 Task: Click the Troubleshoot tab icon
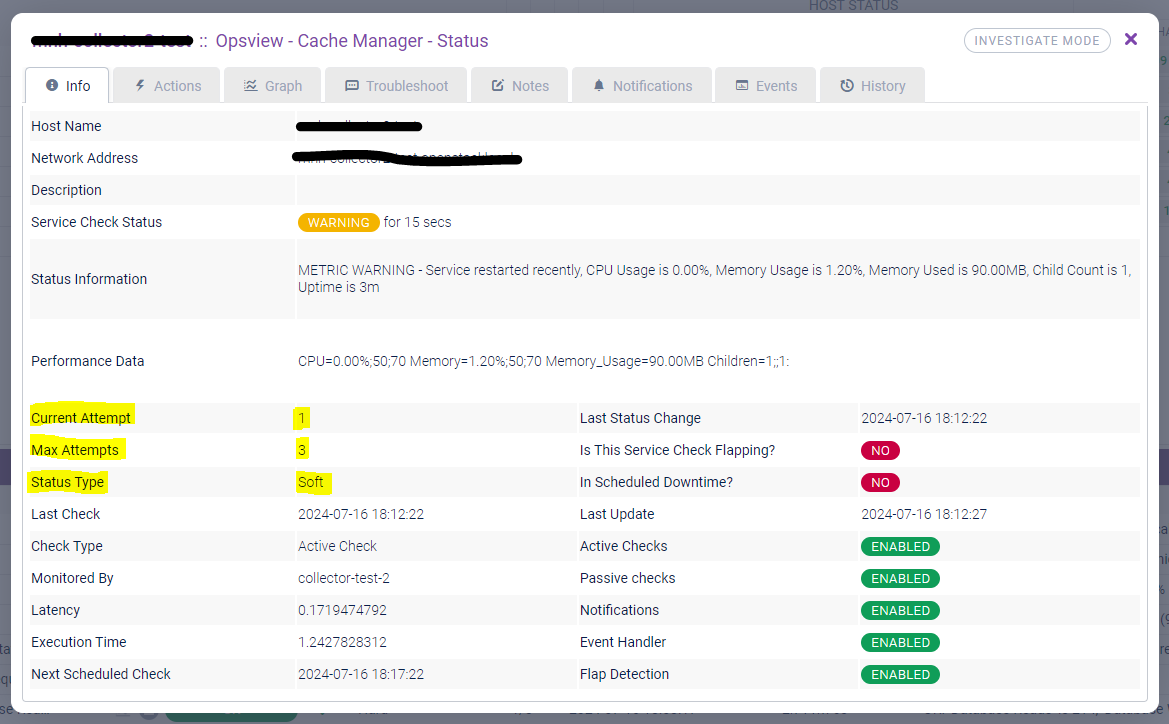[x=352, y=86]
